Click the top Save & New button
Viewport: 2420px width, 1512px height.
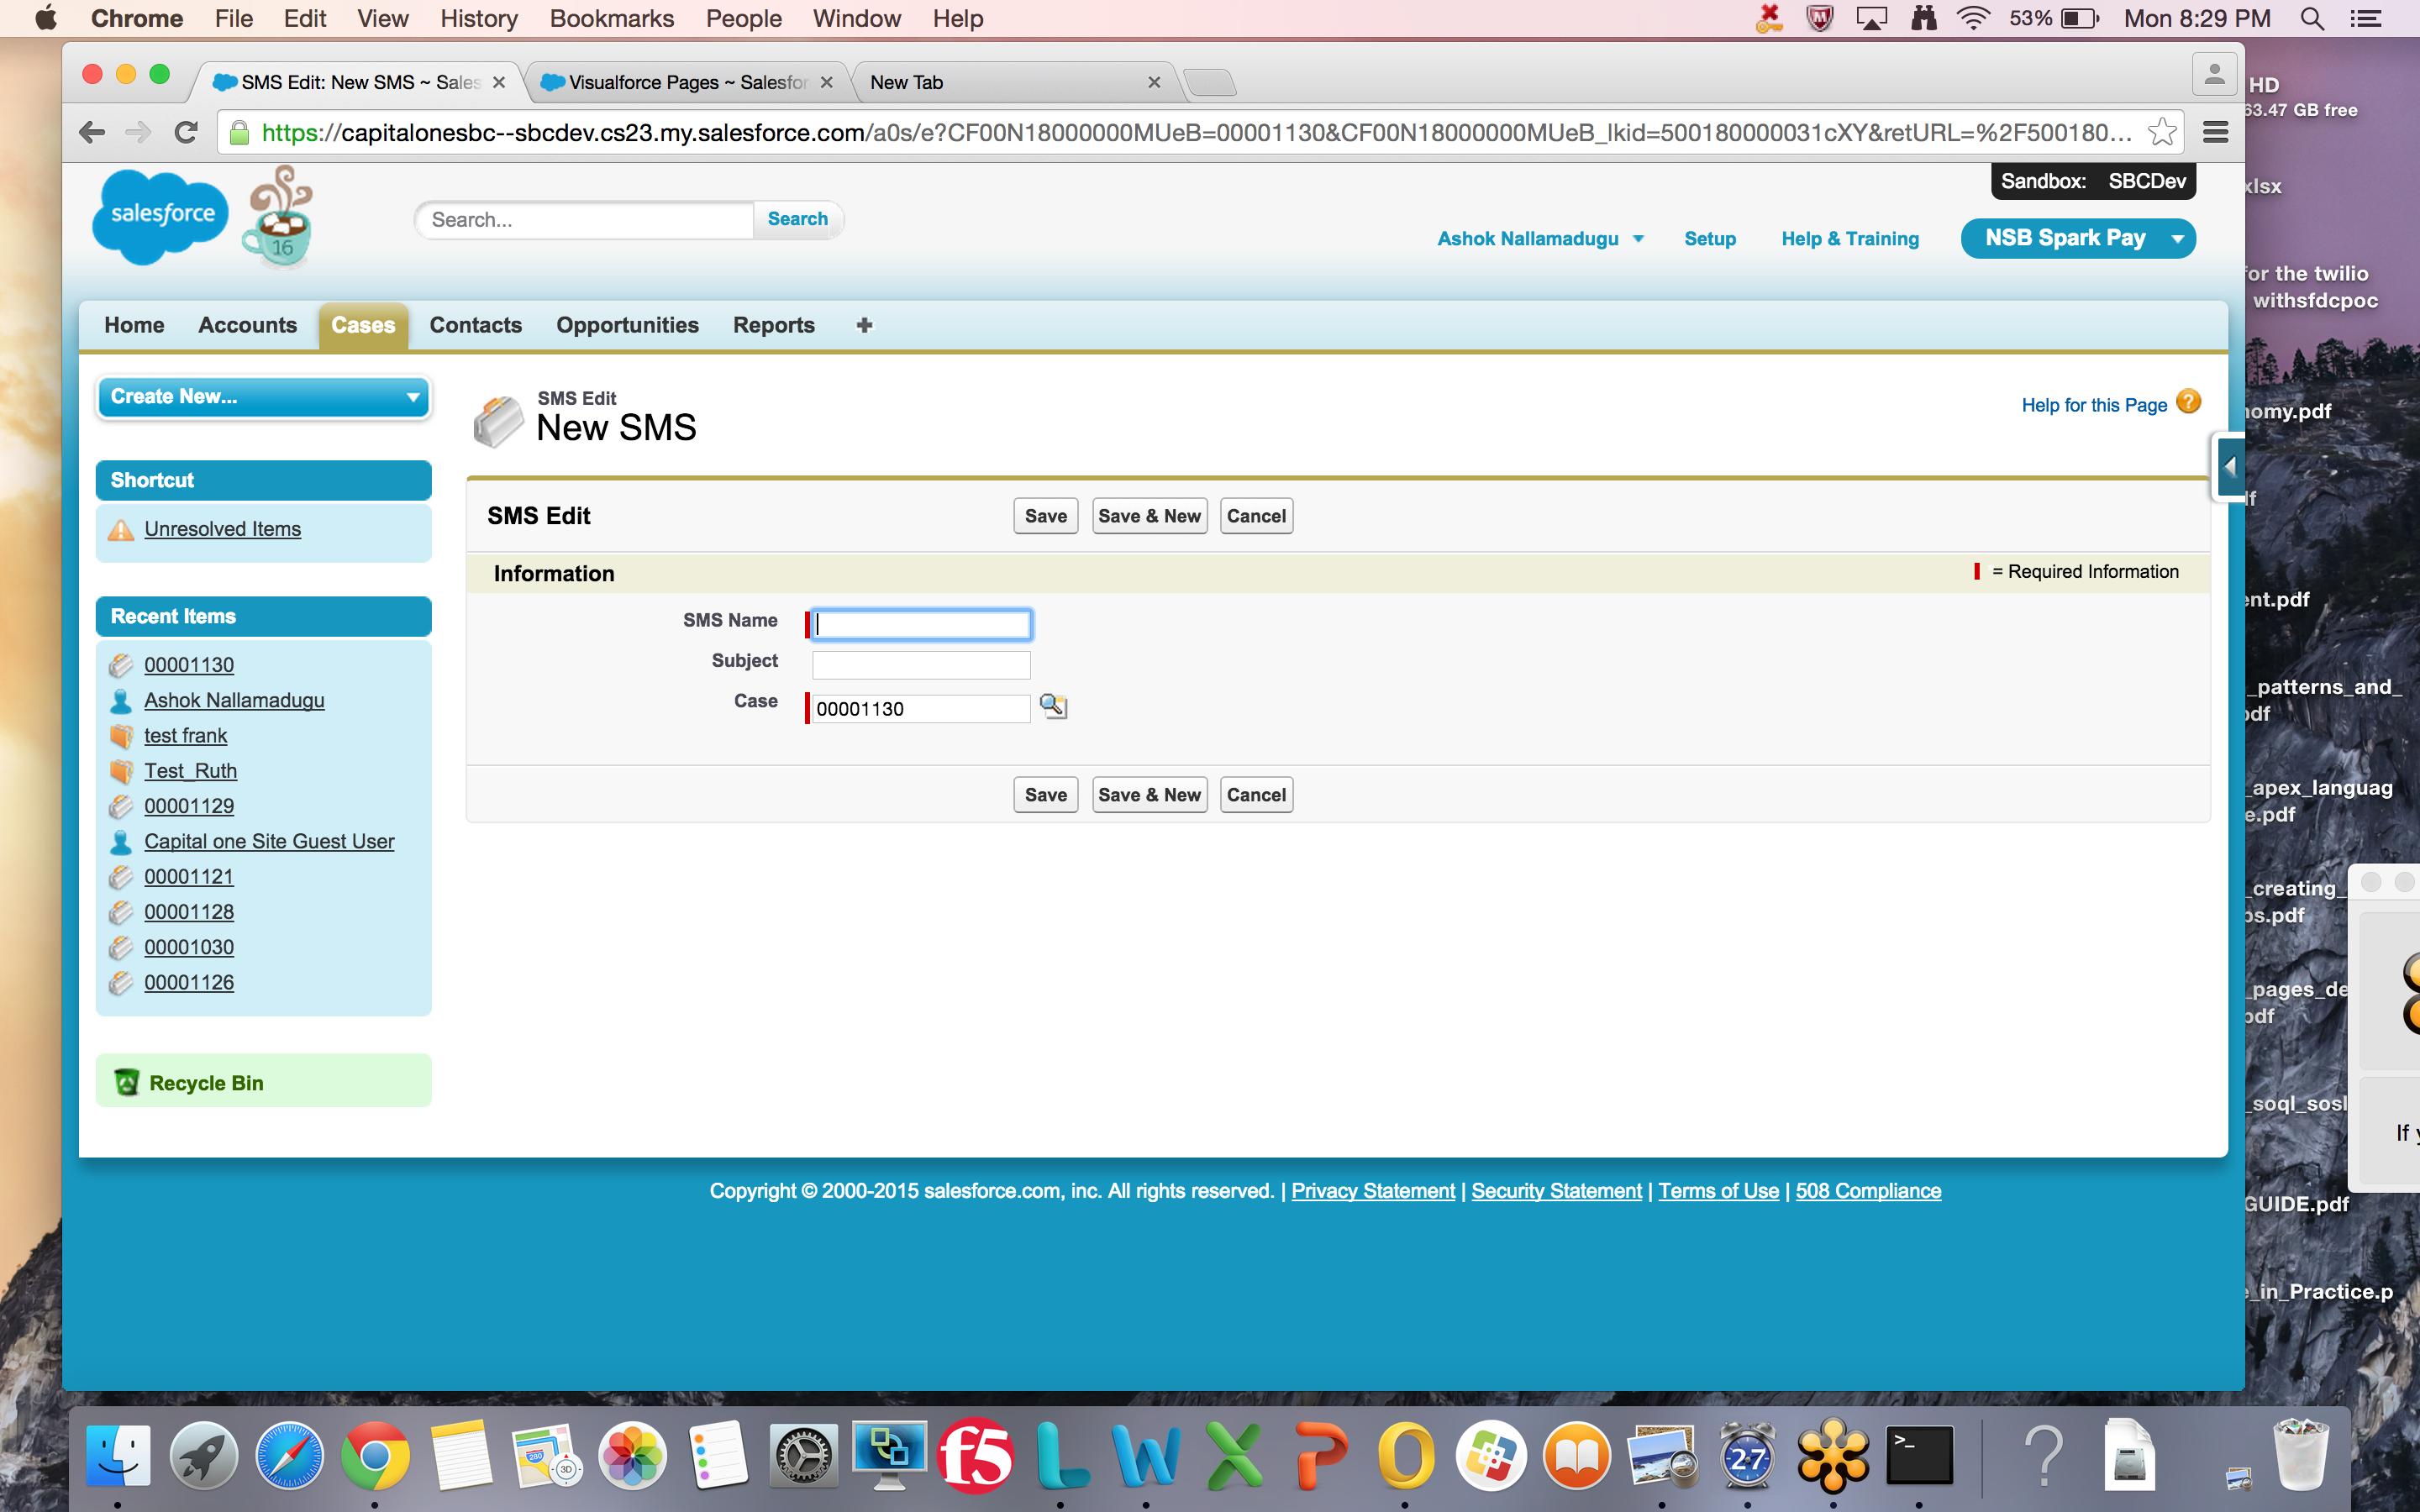pyautogui.click(x=1149, y=516)
